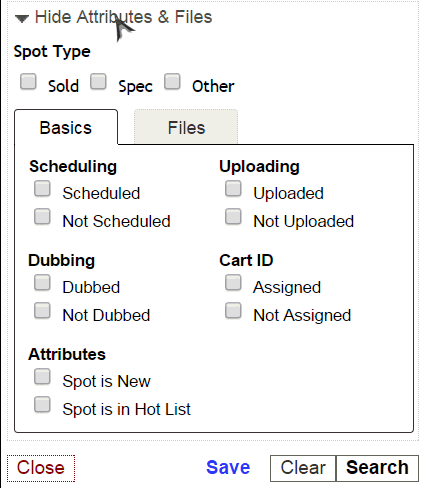Tick the Not Scheduled checkbox

pyautogui.click(x=42, y=217)
